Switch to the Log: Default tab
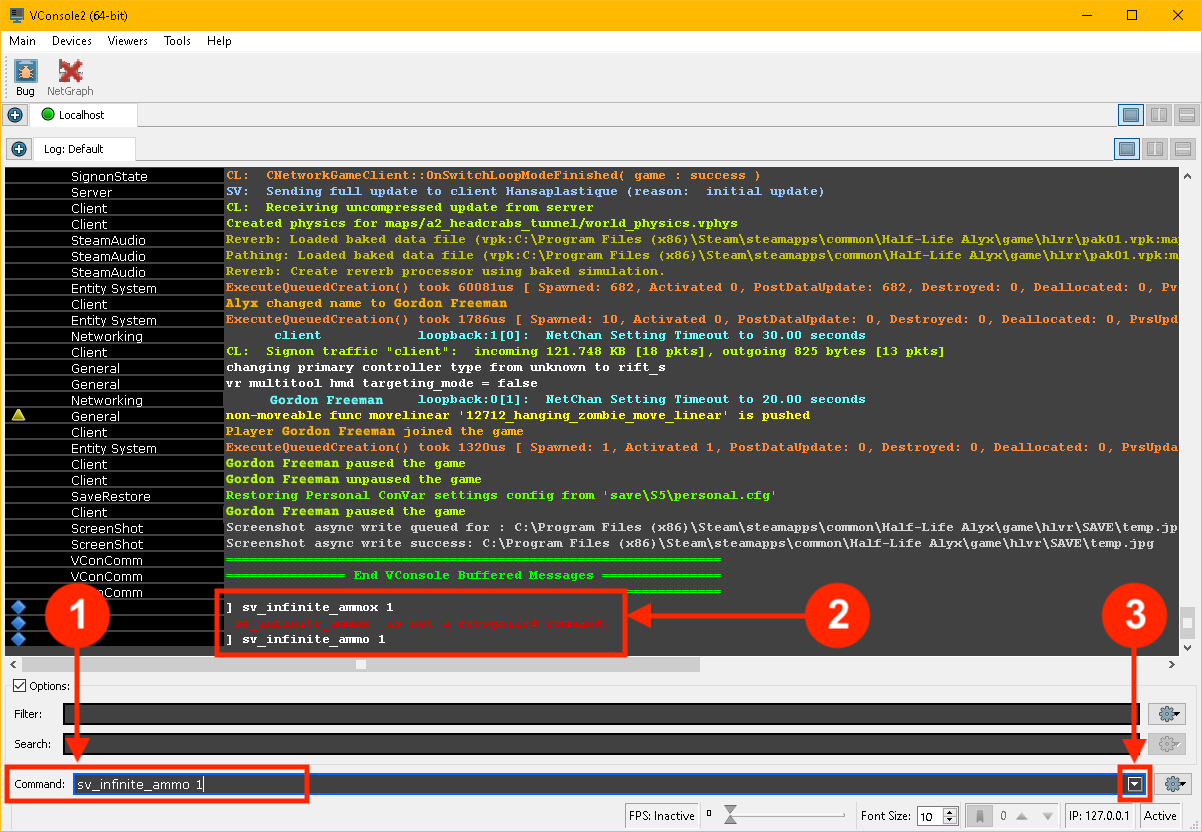 [86, 149]
